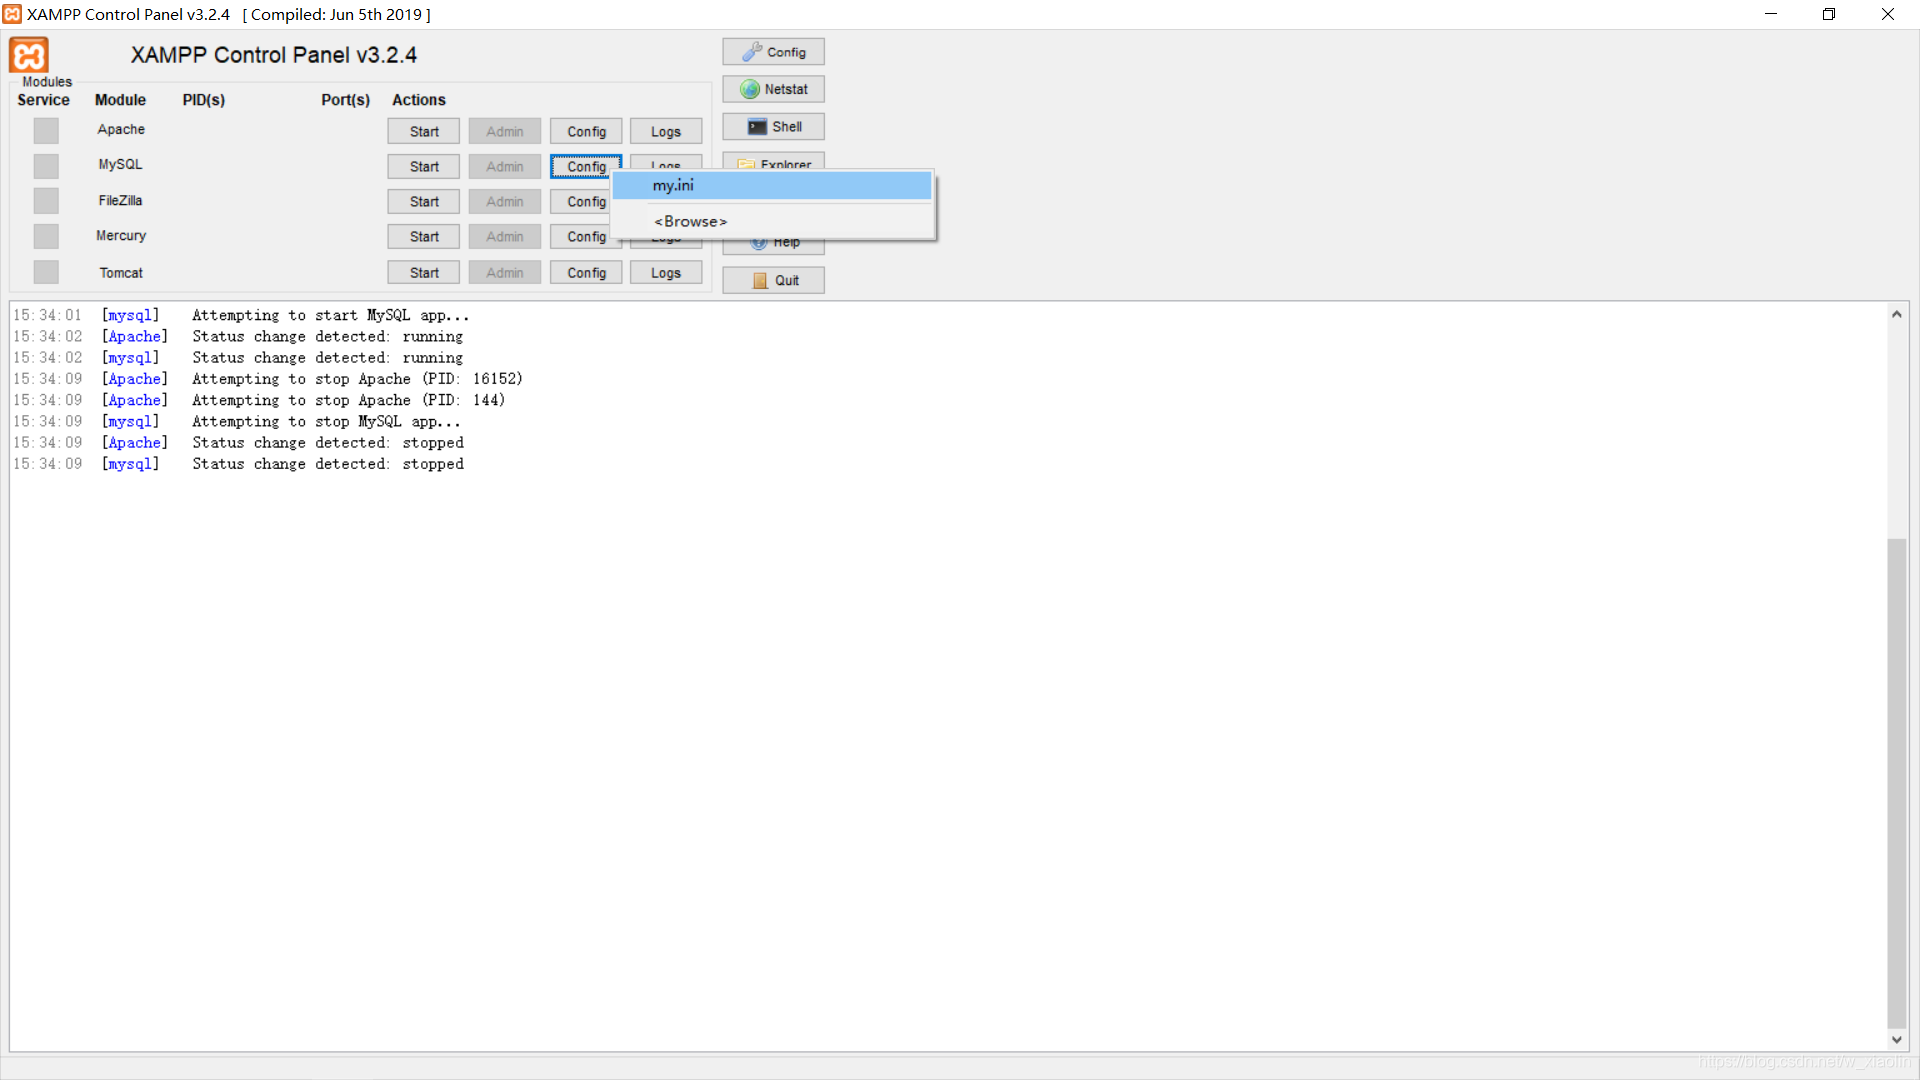Open Apache Config dropdown button
Viewport: 1920px width, 1080px height.
coord(586,131)
